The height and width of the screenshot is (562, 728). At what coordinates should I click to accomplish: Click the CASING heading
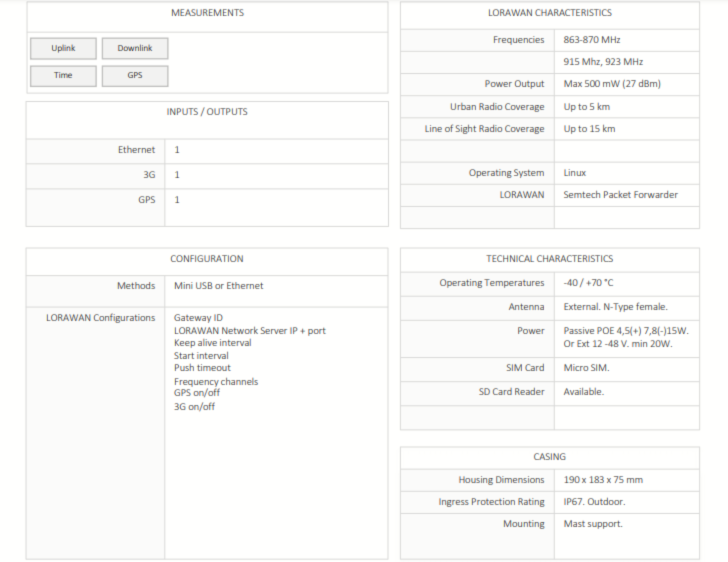[550, 457]
